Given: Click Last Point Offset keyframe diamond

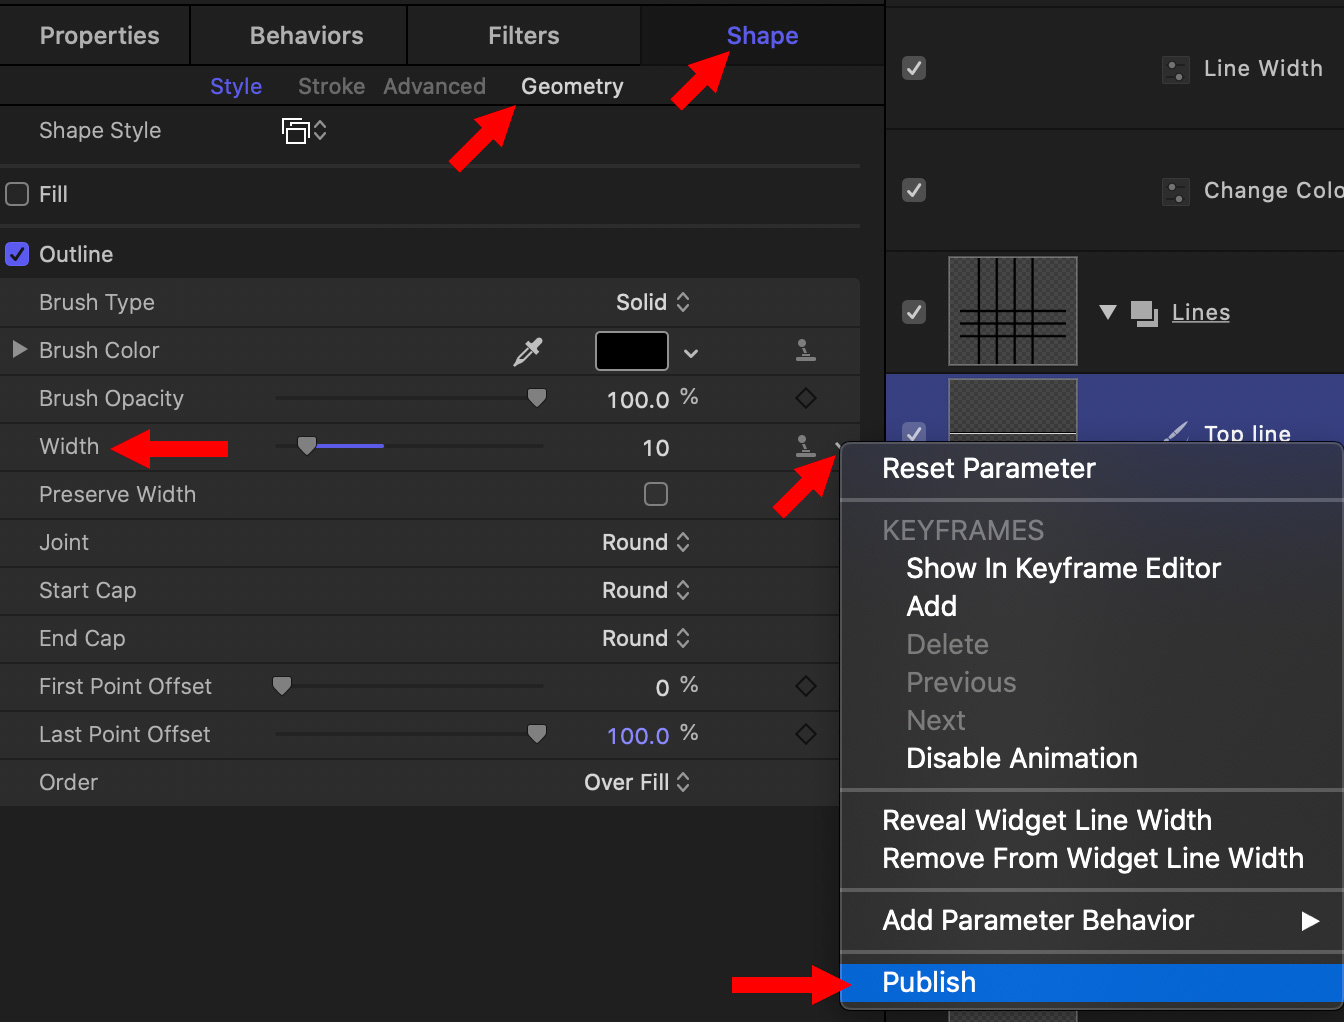Looking at the screenshot, I should [805, 734].
